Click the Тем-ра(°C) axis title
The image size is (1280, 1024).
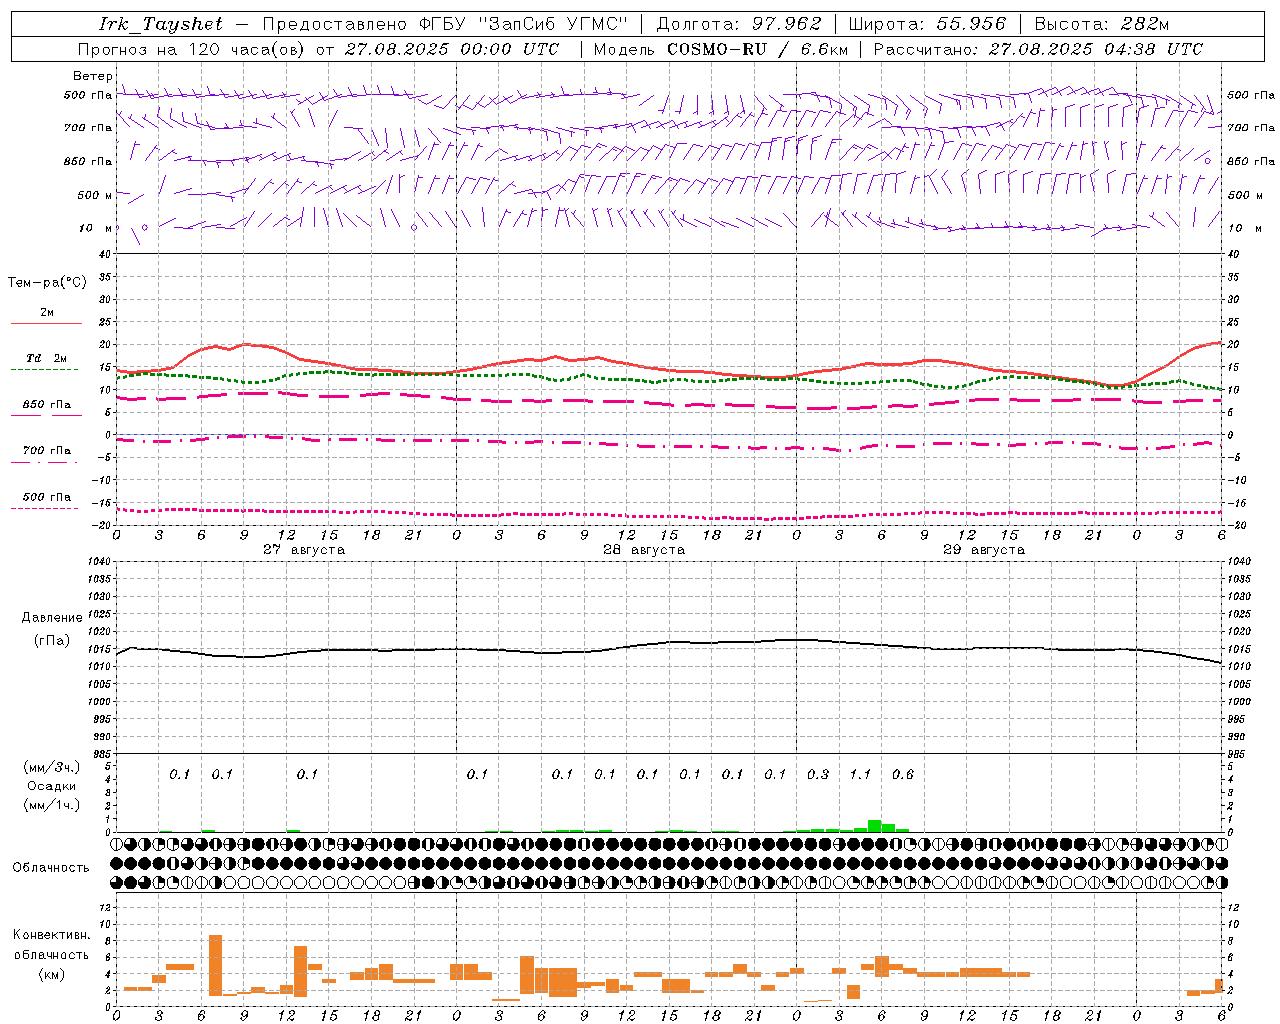click(x=47, y=283)
